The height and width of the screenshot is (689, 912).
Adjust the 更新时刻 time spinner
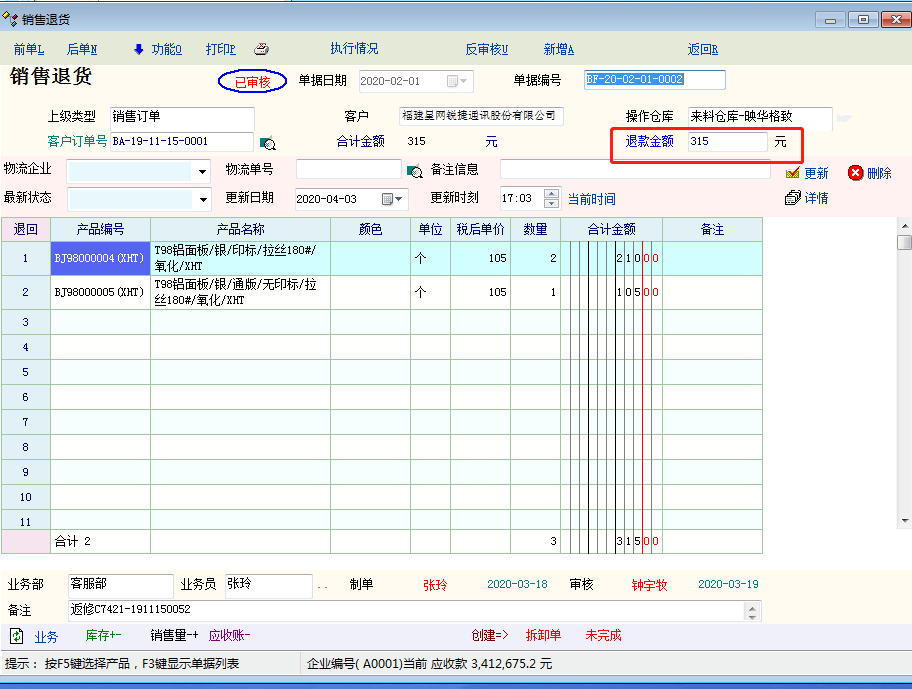[x=551, y=198]
